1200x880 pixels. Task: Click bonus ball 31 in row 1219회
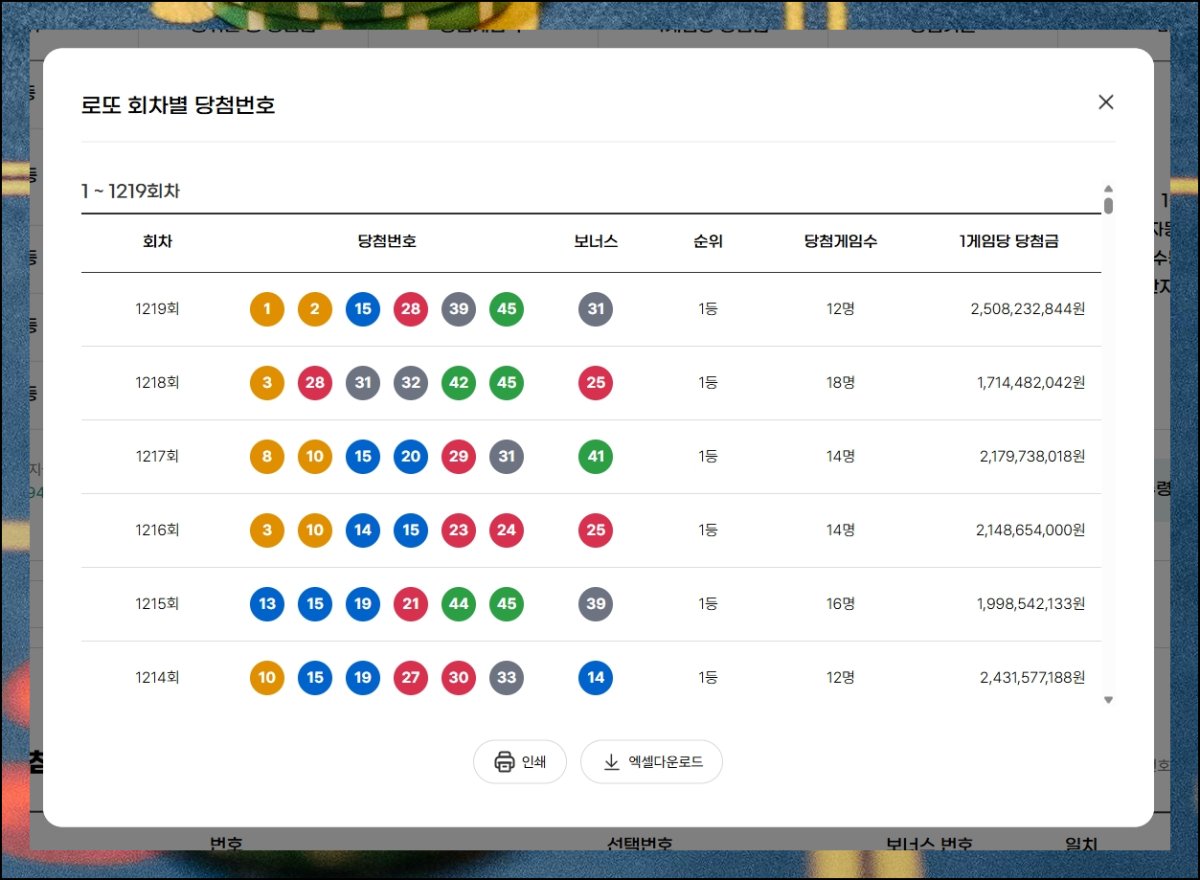pyautogui.click(x=596, y=309)
